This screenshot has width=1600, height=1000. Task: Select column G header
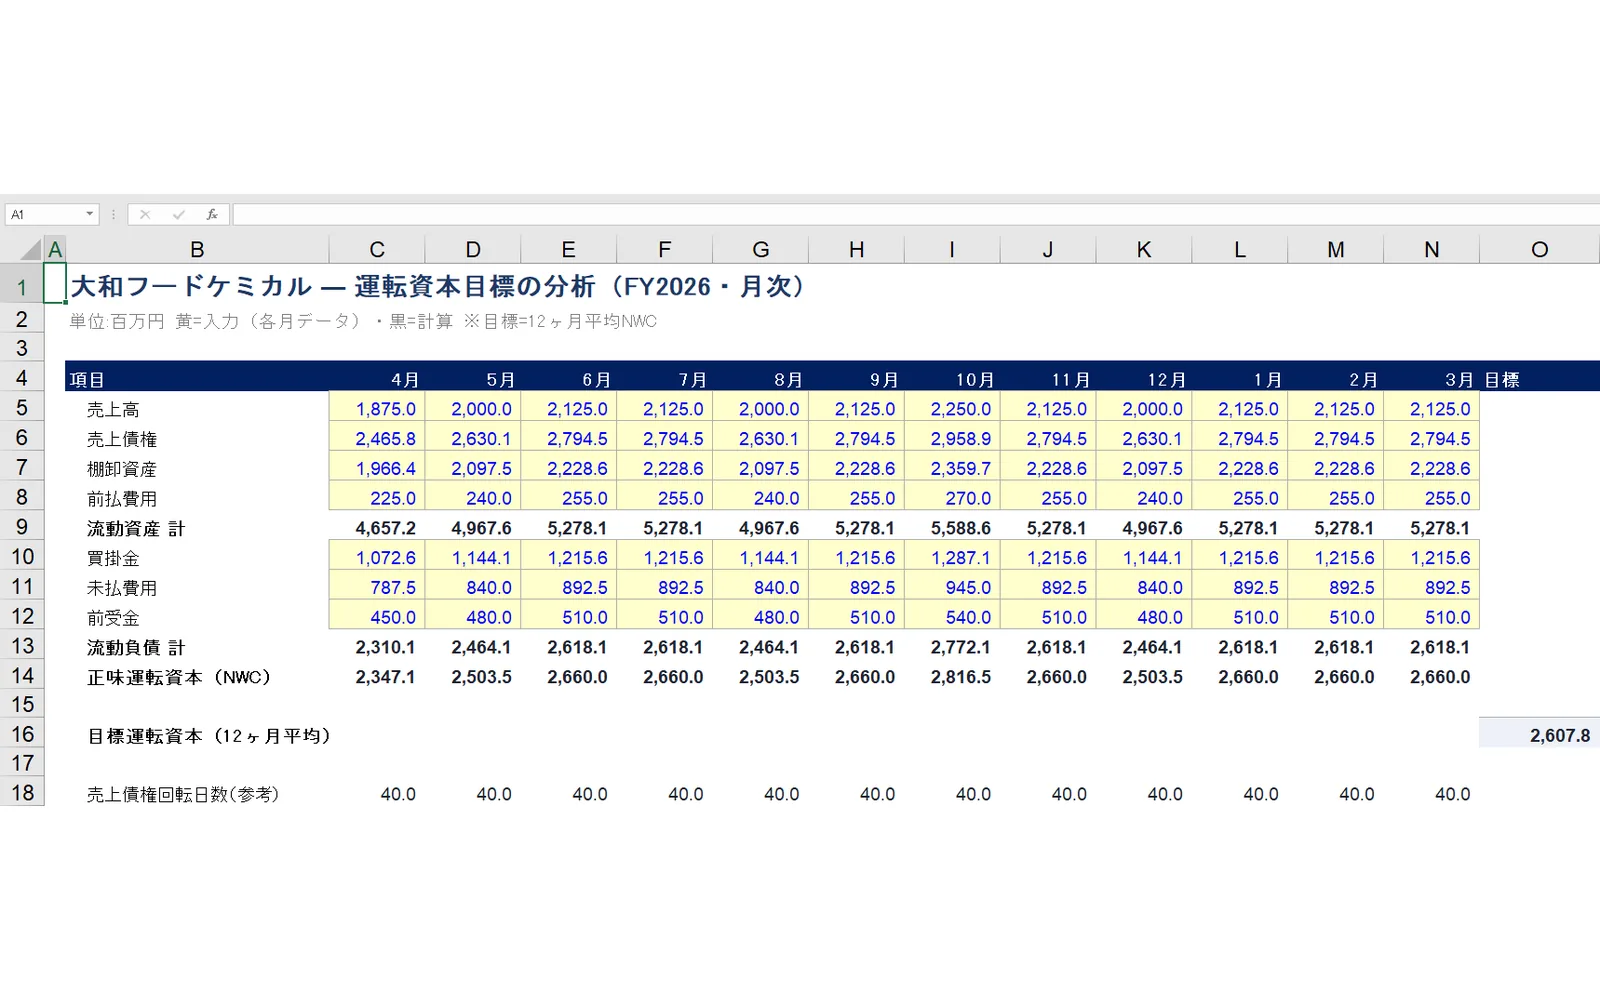point(761,249)
